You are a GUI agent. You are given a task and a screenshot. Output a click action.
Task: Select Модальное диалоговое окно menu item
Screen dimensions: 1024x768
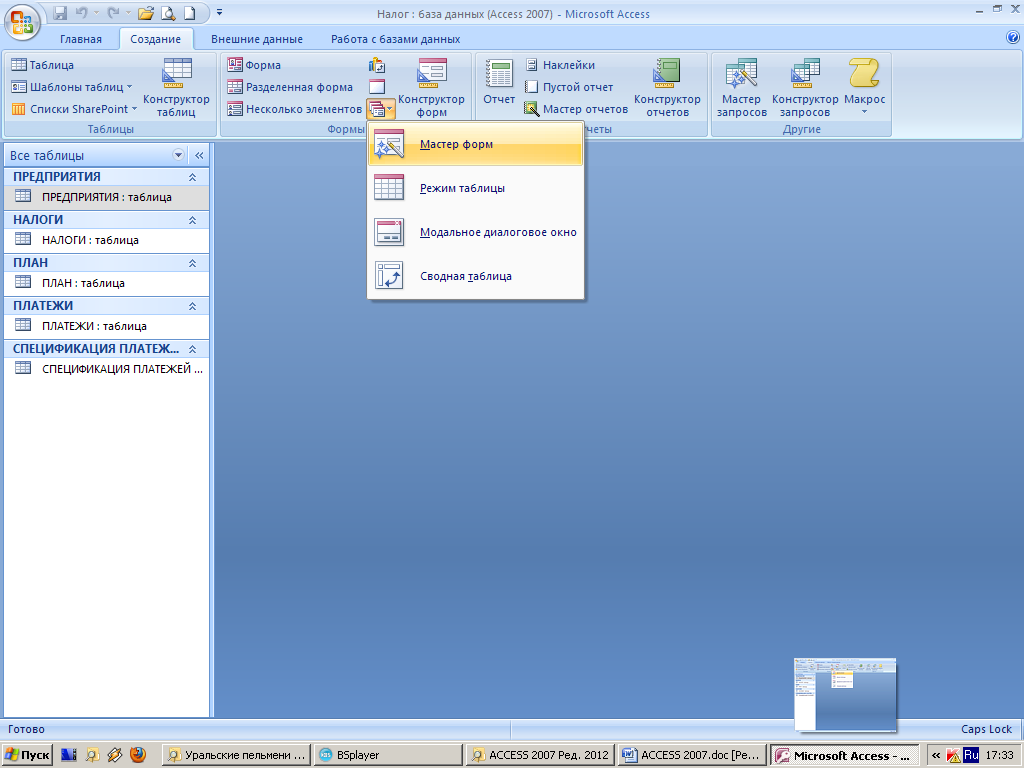(x=475, y=232)
